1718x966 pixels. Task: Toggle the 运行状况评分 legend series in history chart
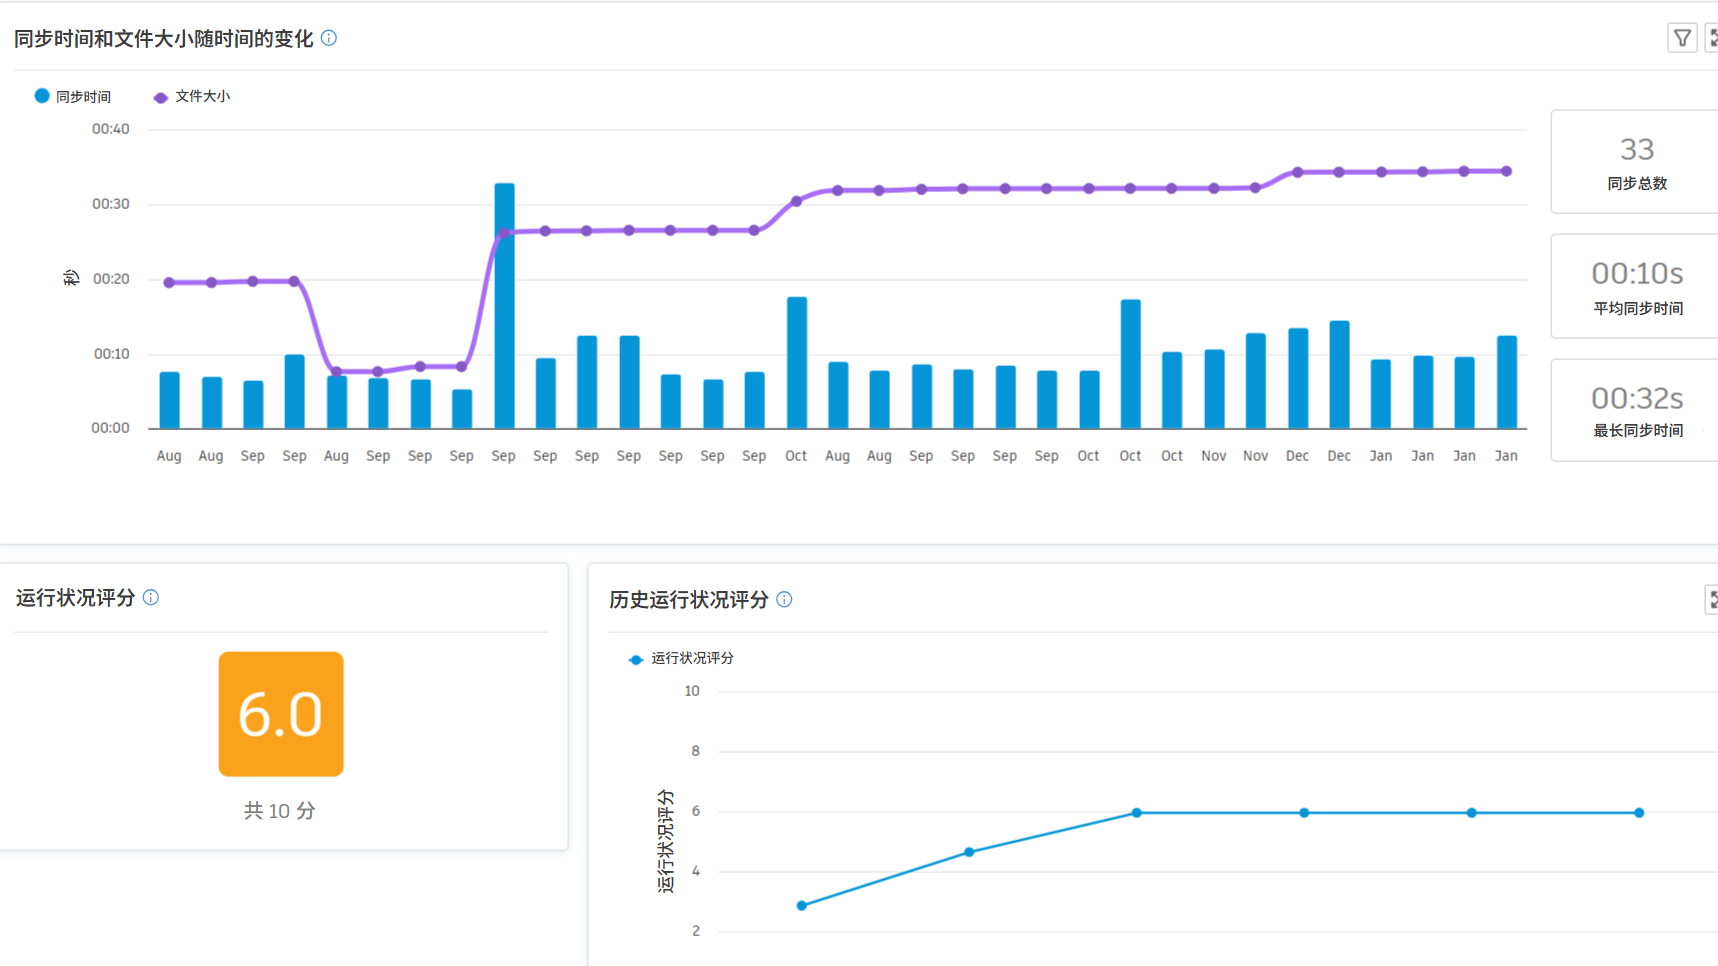tap(681, 658)
